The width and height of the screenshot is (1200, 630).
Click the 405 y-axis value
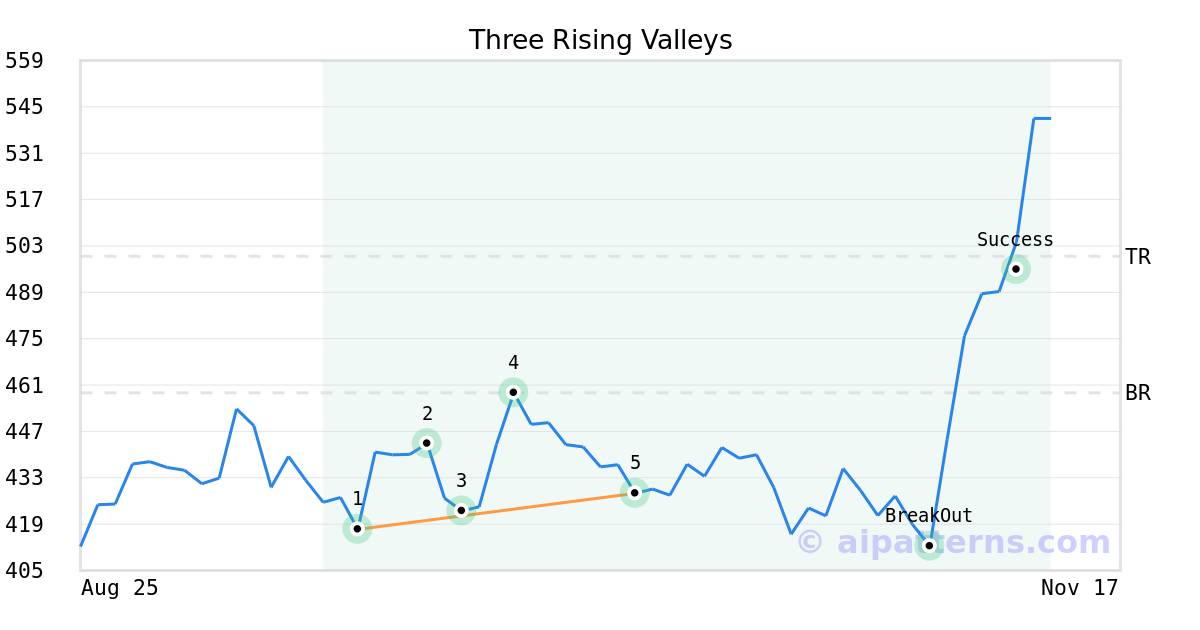pyautogui.click(x=24, y=571)
